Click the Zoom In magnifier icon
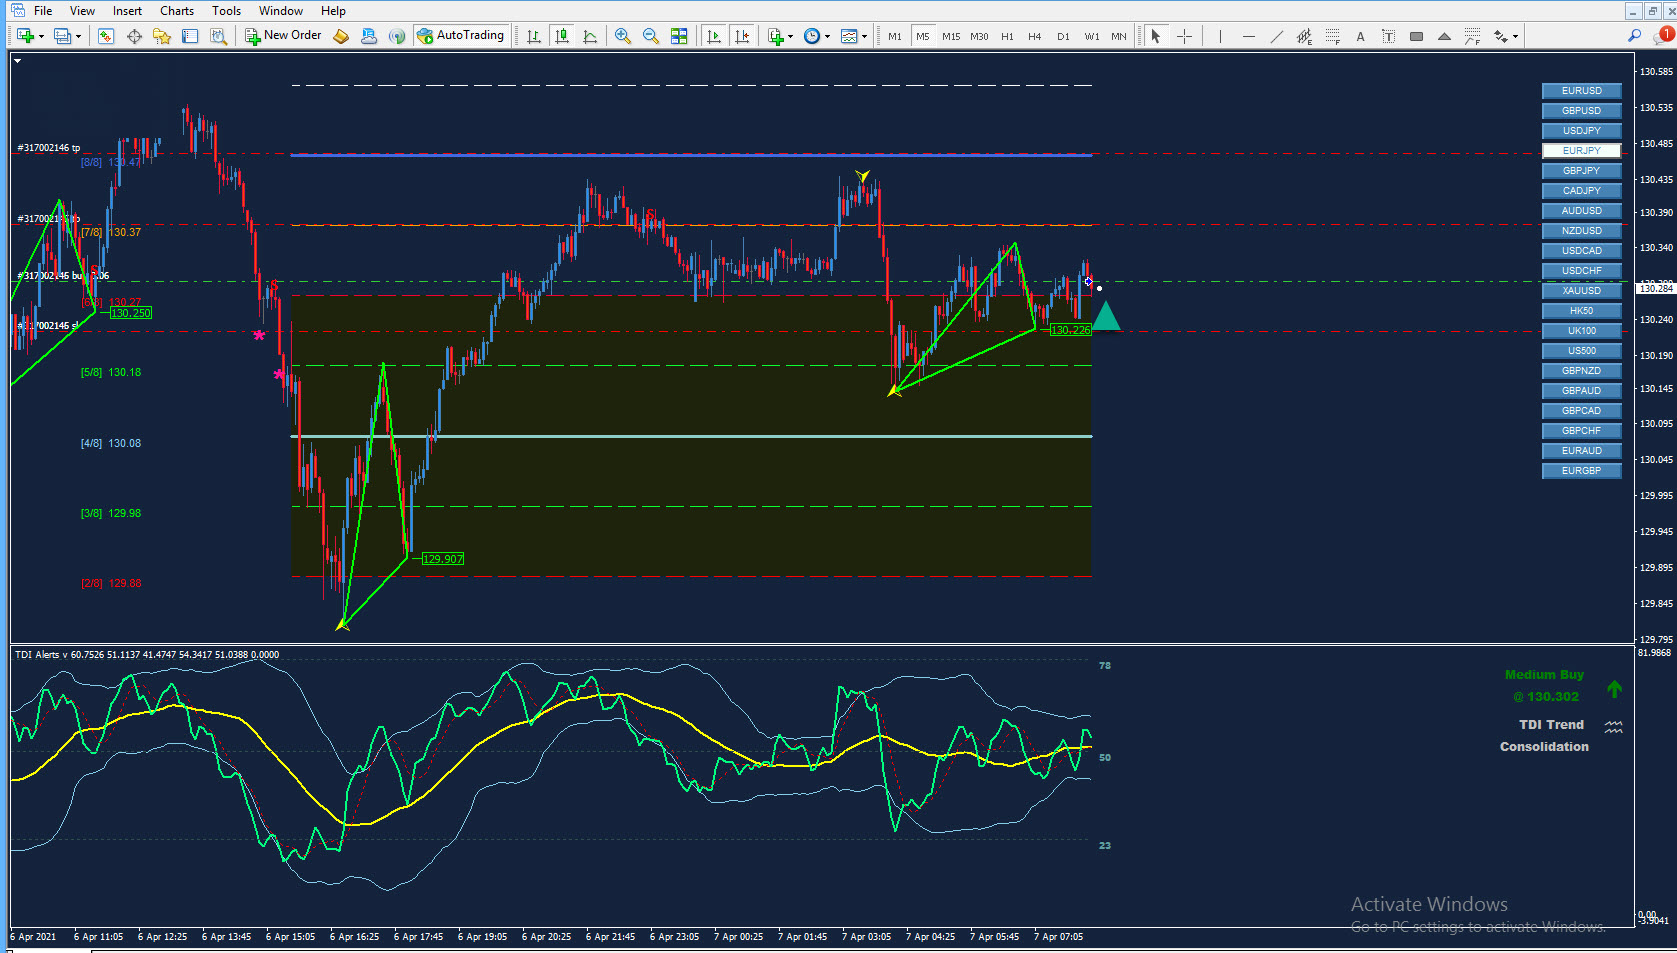The width and height of the screenshot is (1677, 953). [x=623, y=36]
